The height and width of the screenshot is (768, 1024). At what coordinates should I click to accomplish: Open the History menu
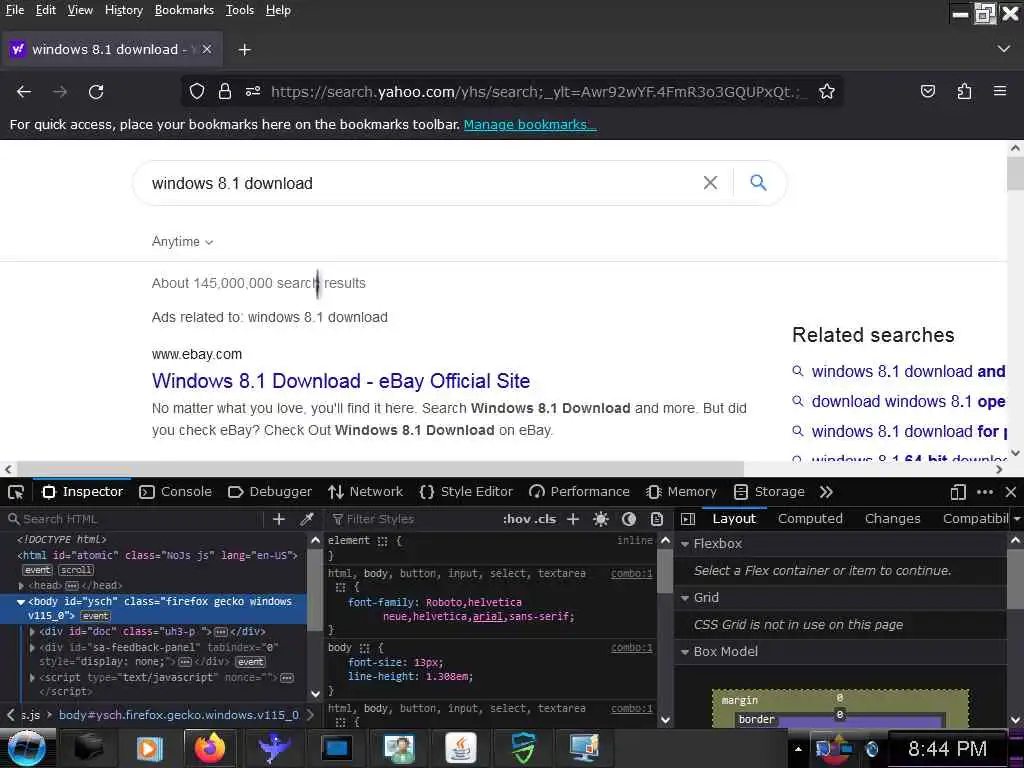(123, 10)
